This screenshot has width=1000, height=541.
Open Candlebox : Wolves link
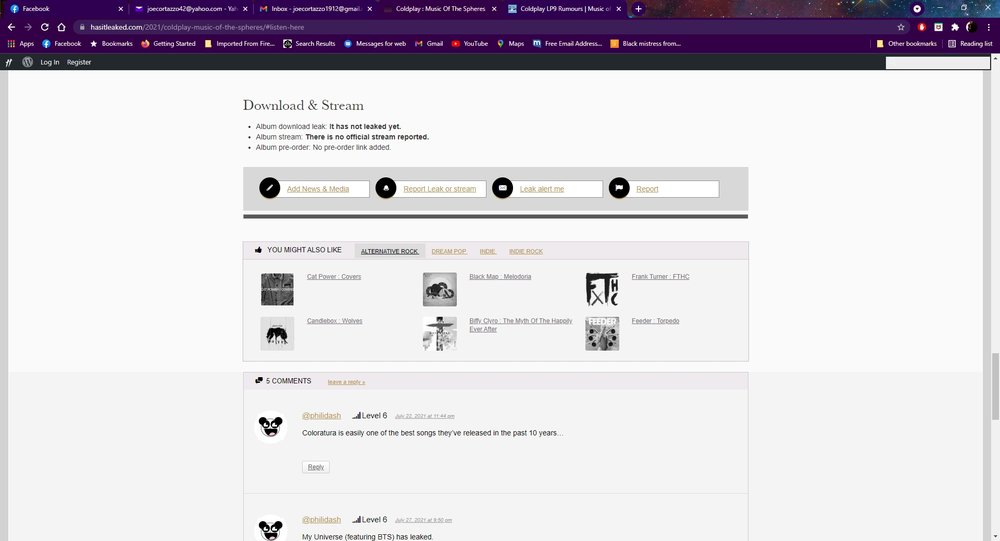(334, 321)
